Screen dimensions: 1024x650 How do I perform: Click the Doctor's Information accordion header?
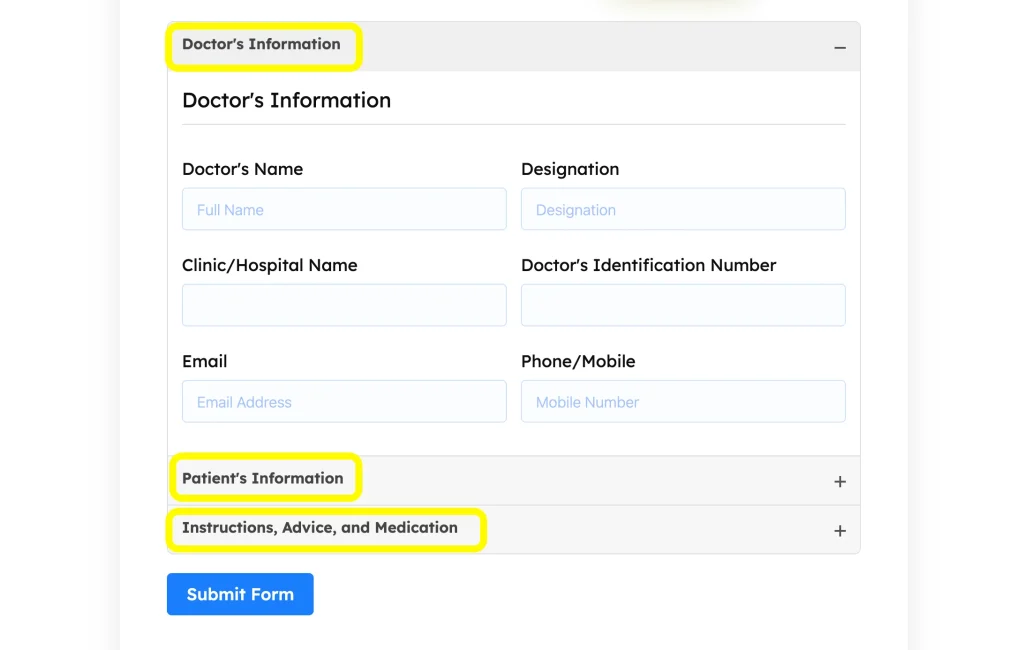pos(261,44)
